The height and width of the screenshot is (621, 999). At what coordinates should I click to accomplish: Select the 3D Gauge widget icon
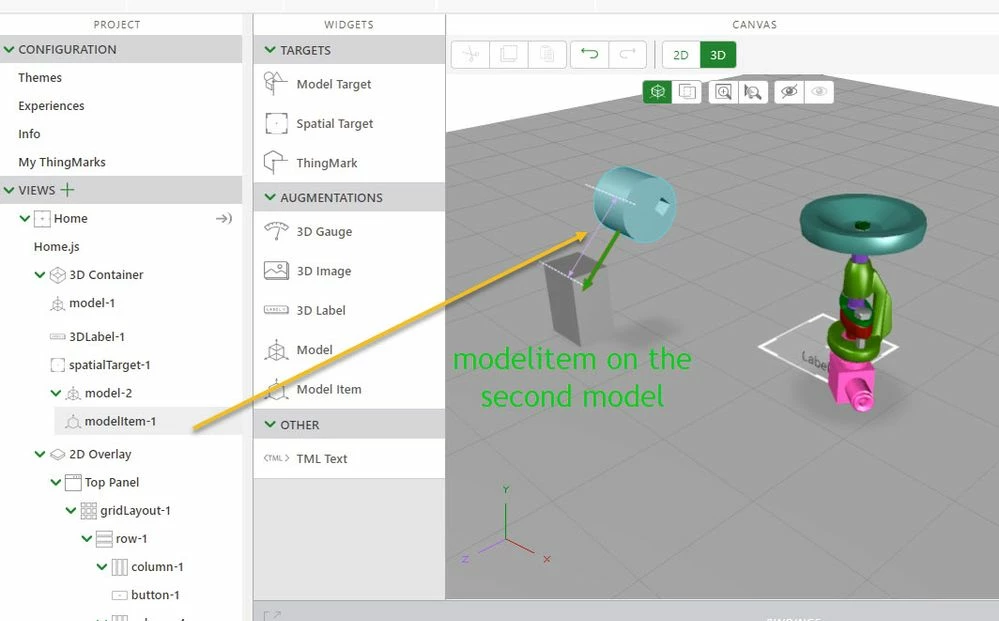point(276,231)
